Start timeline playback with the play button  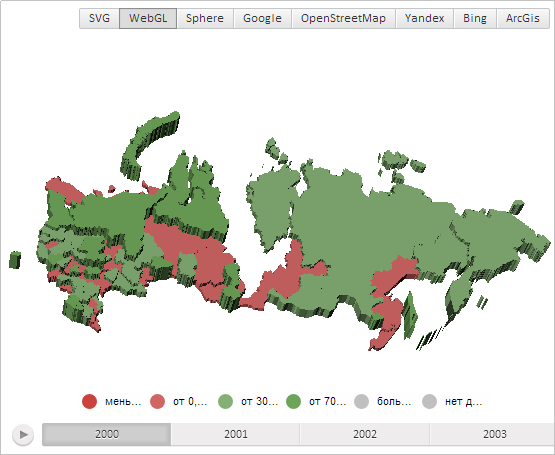tap(23, 434)
